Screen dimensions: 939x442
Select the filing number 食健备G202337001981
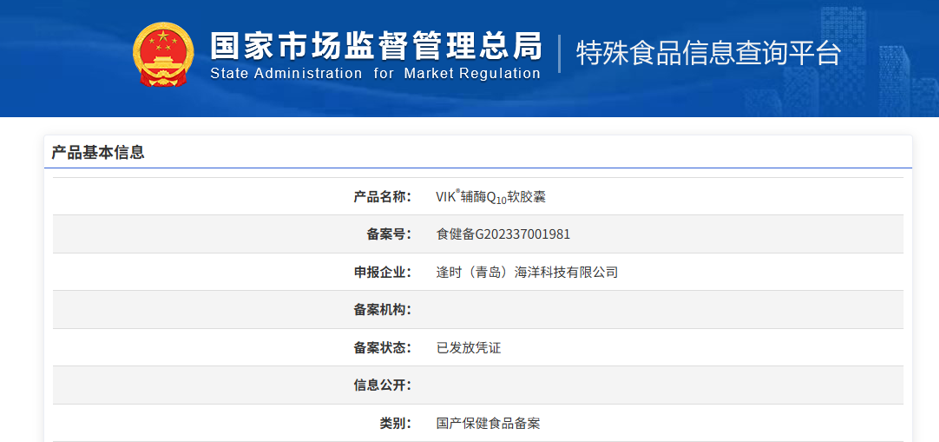click(x=503, y=234)
